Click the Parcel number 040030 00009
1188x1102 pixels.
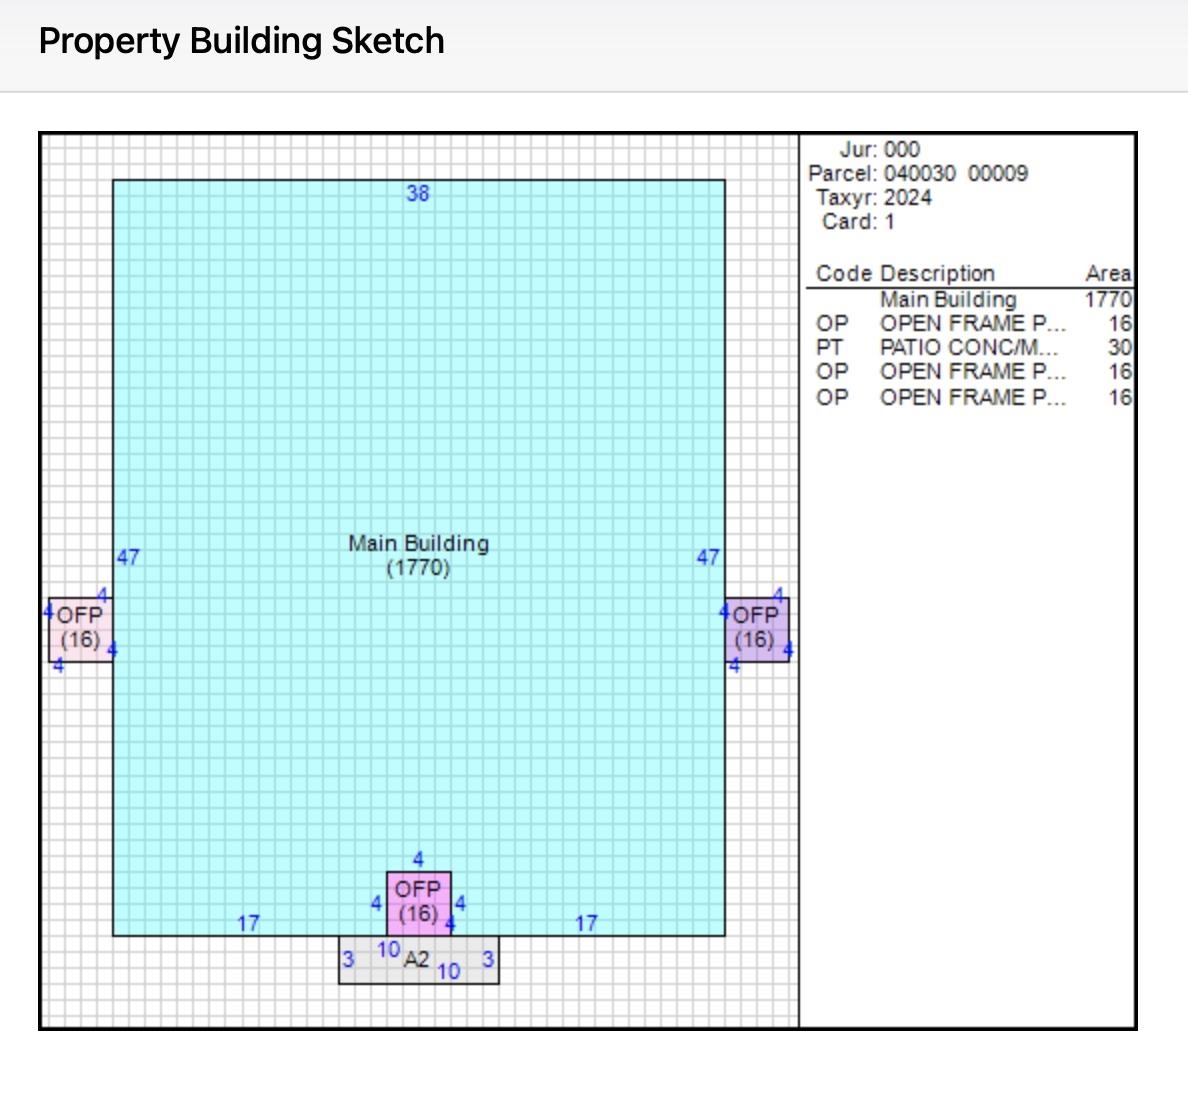click(956, 174)
